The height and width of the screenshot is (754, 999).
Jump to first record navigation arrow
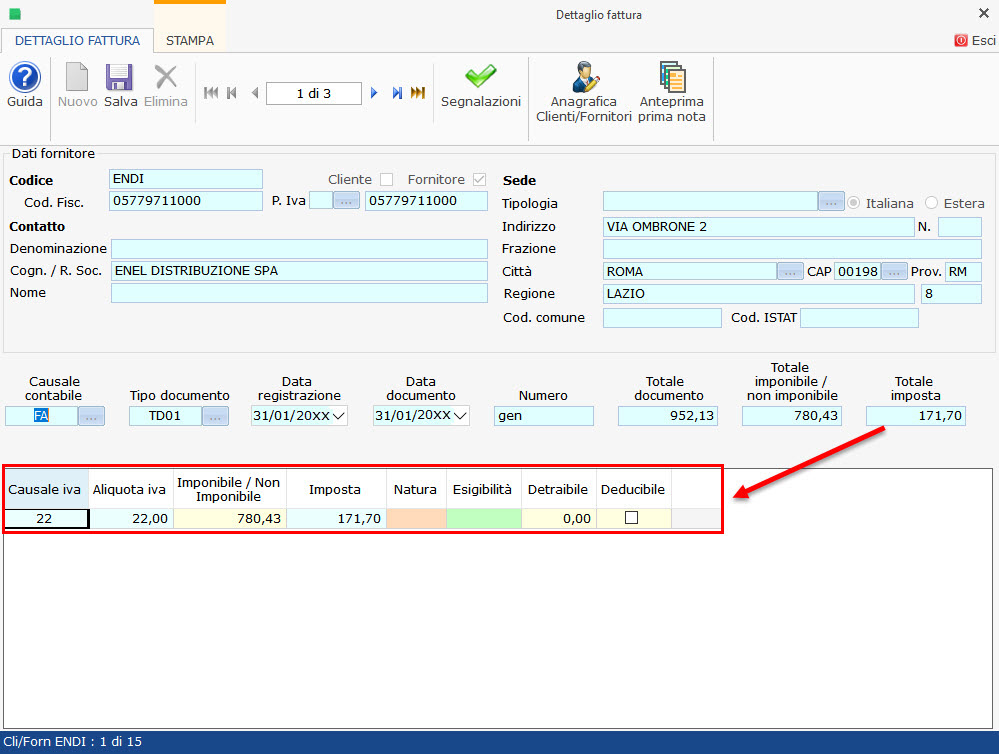211,93
